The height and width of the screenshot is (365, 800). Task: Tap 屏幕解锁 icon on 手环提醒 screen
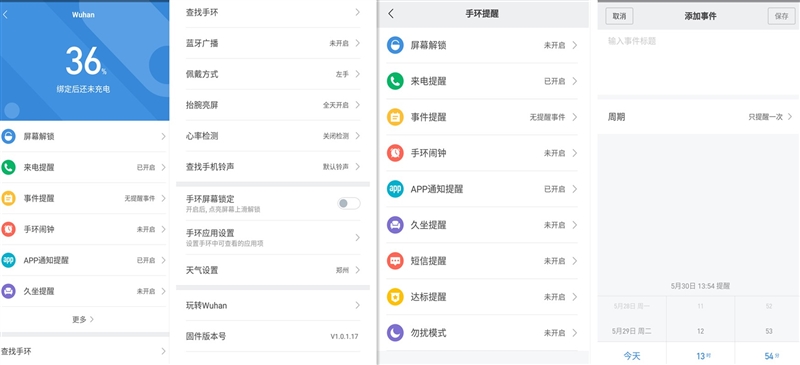[395, 45]
